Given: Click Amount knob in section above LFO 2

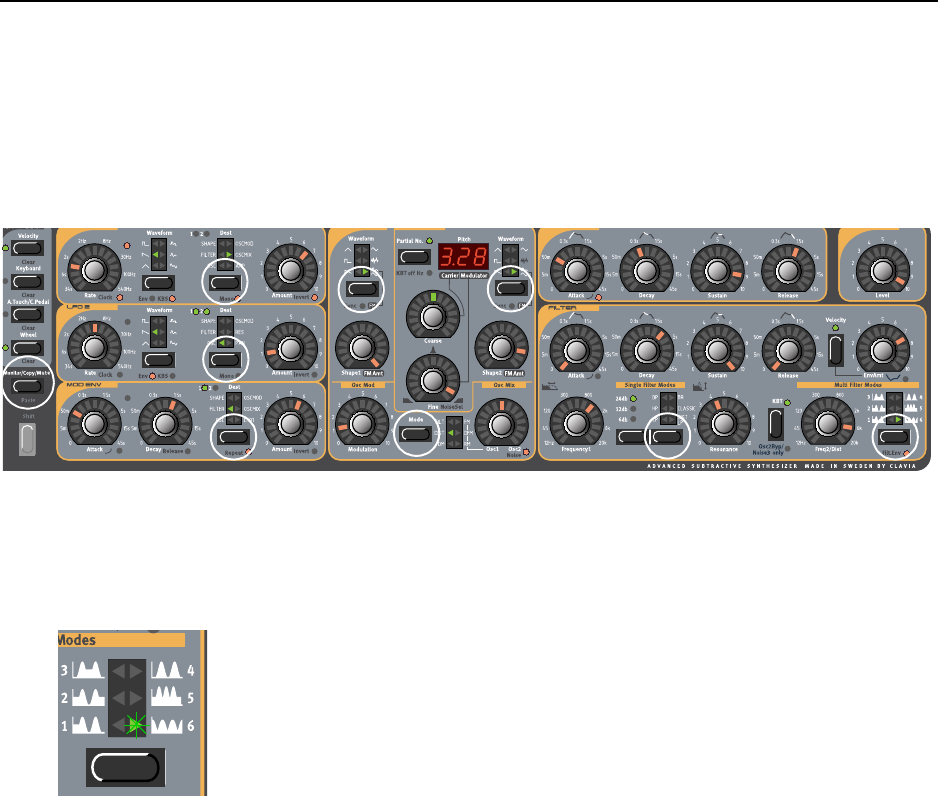Looking at the screenshot, I should (290, 270).
